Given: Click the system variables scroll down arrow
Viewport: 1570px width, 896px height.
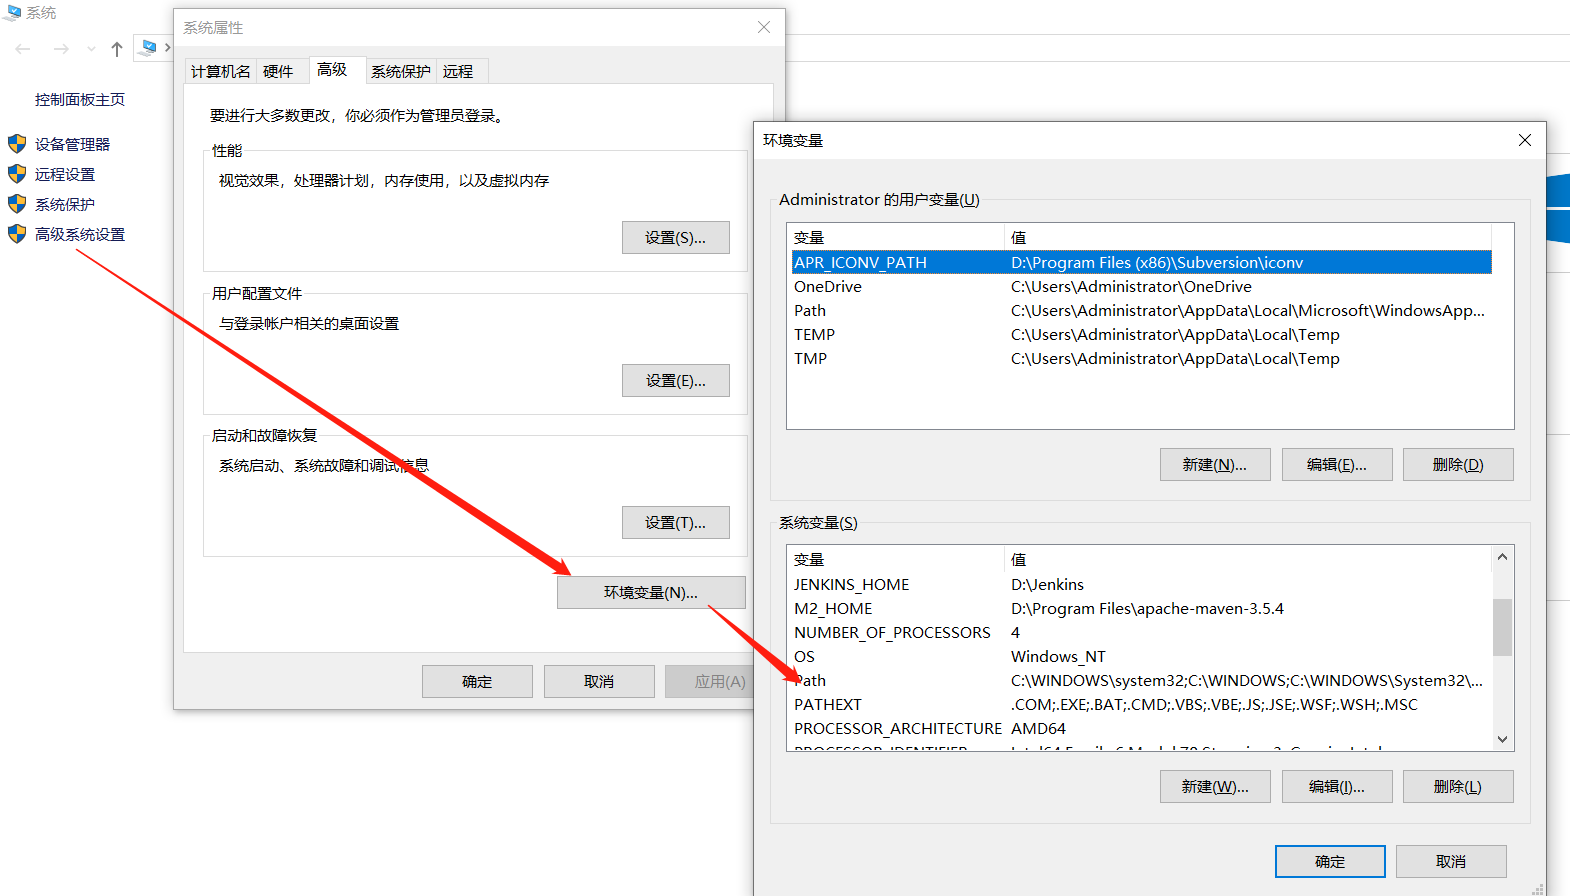Looking at the screenshot, I should pos(1502,740).
